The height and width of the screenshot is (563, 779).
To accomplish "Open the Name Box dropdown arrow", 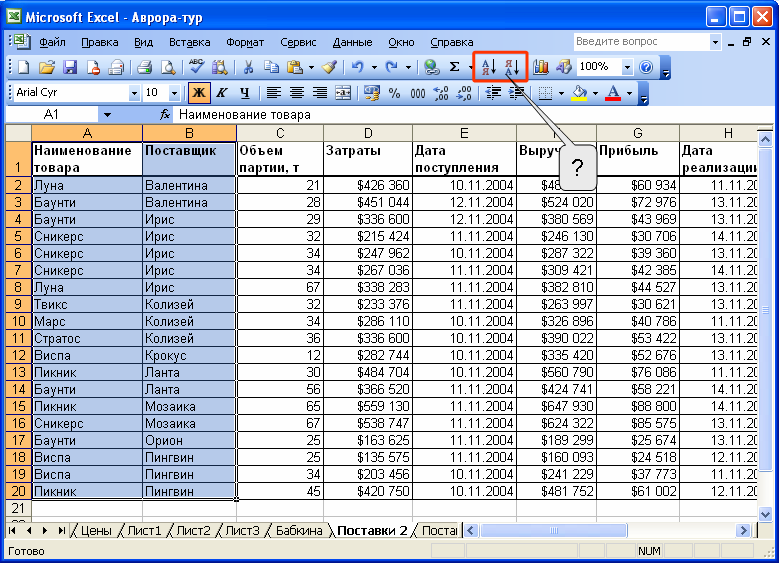I will [x=107, y=115].
